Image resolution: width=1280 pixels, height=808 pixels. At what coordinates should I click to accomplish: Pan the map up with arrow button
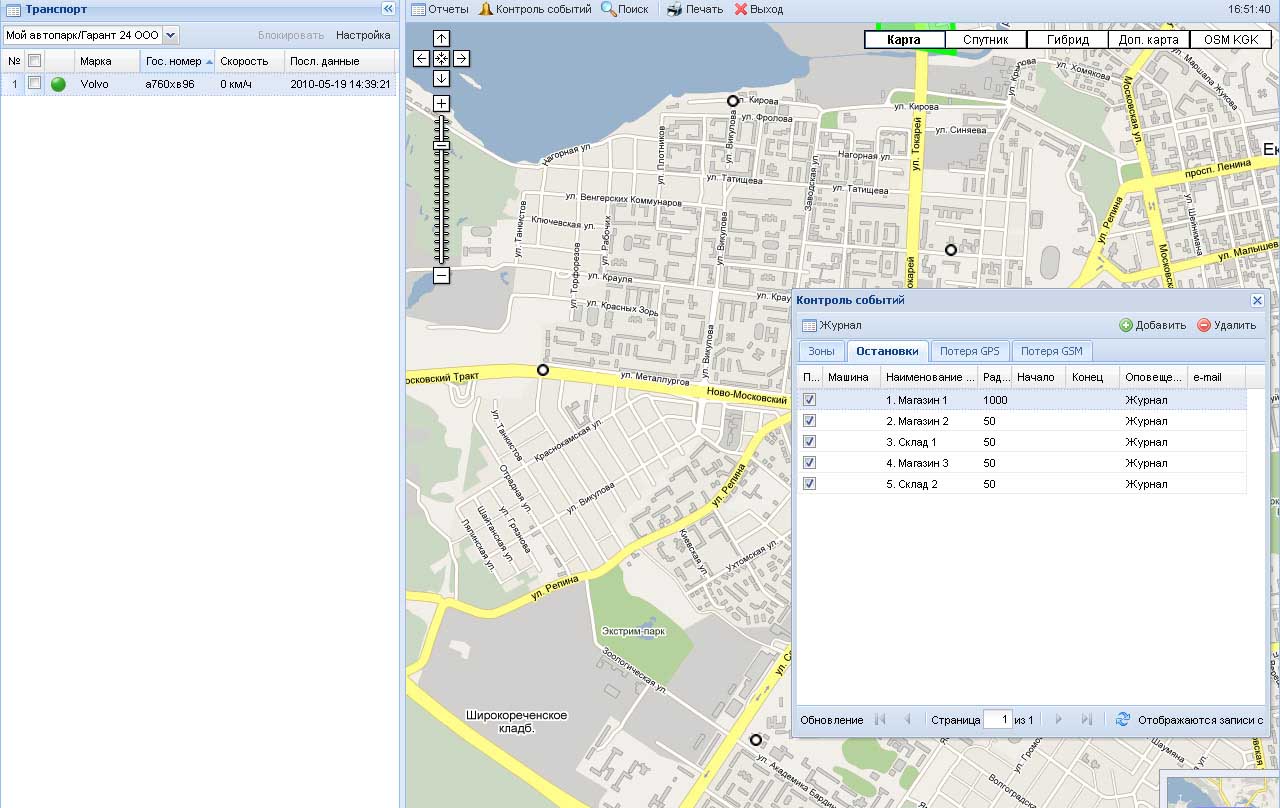(441, 39)
